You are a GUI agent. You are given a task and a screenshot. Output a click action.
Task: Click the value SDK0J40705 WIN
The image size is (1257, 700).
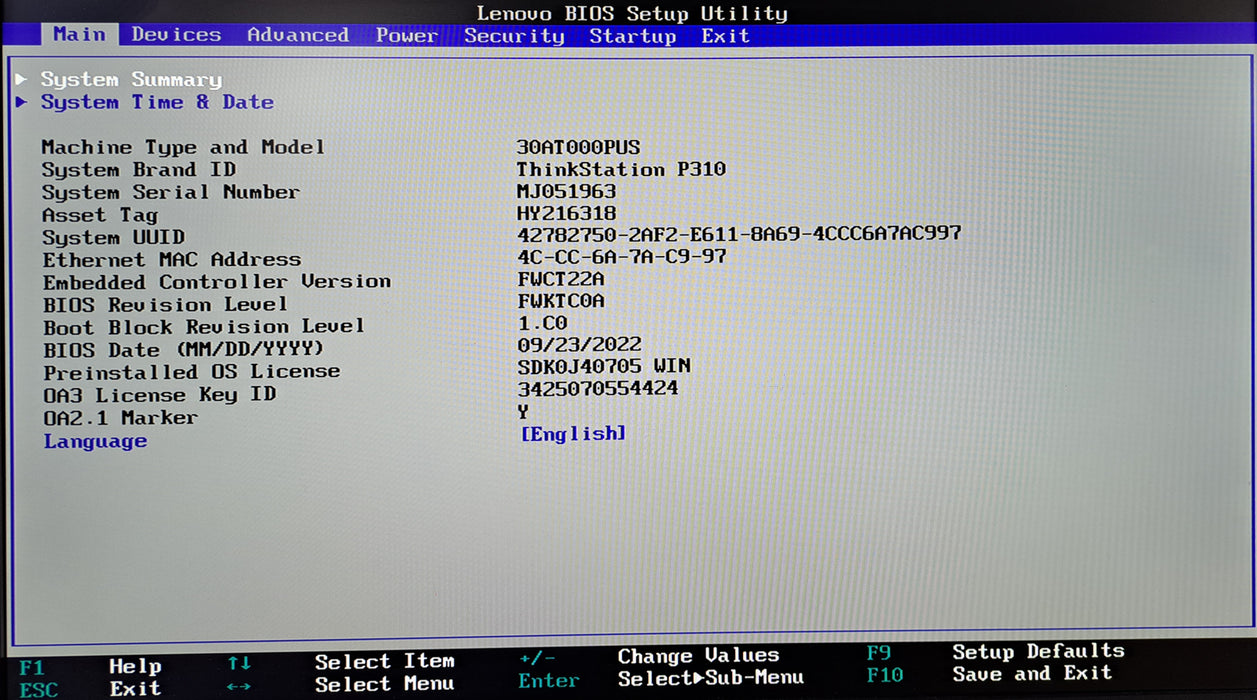click(604, 367)
